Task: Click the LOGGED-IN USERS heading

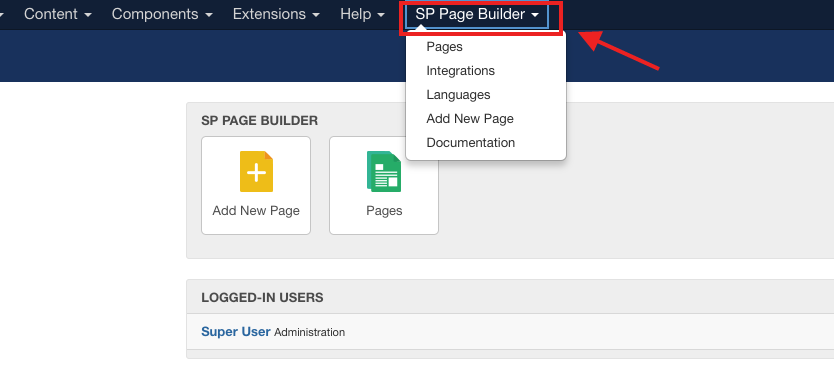Action: [x=262, y=297]
